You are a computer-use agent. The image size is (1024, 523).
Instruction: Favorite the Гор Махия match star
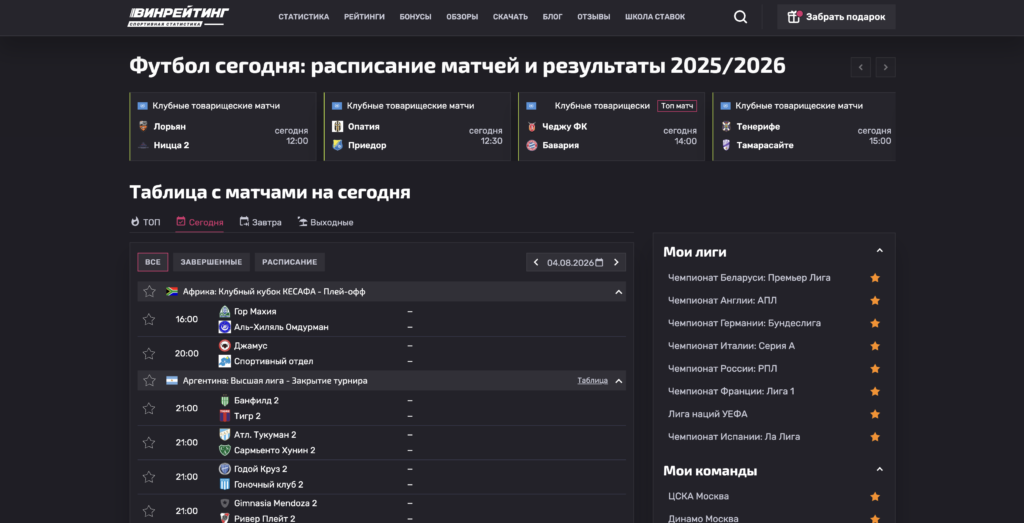(x=149, y=319)
